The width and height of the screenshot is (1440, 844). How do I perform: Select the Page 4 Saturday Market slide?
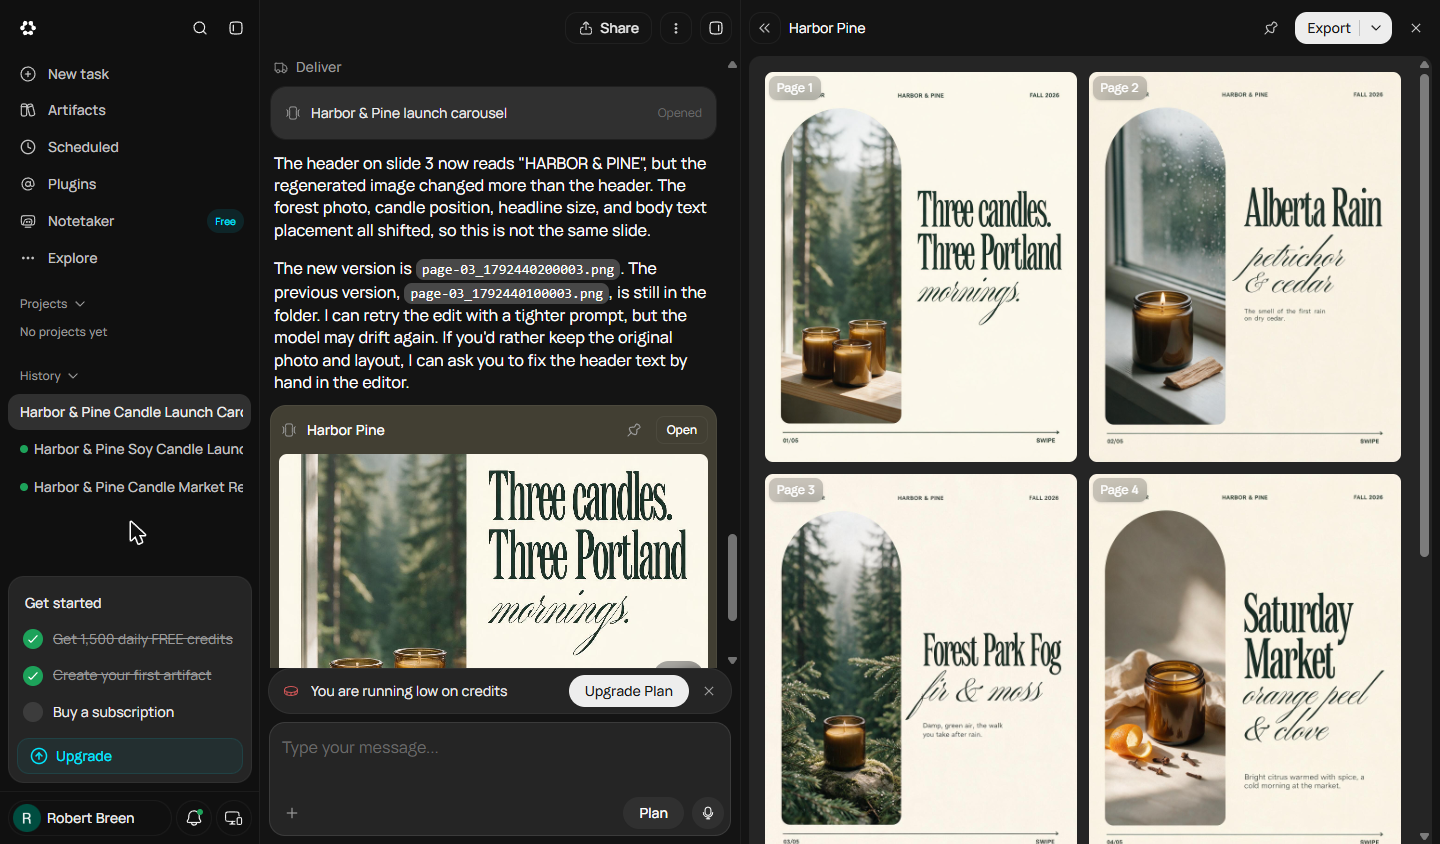coord(1245,660)
